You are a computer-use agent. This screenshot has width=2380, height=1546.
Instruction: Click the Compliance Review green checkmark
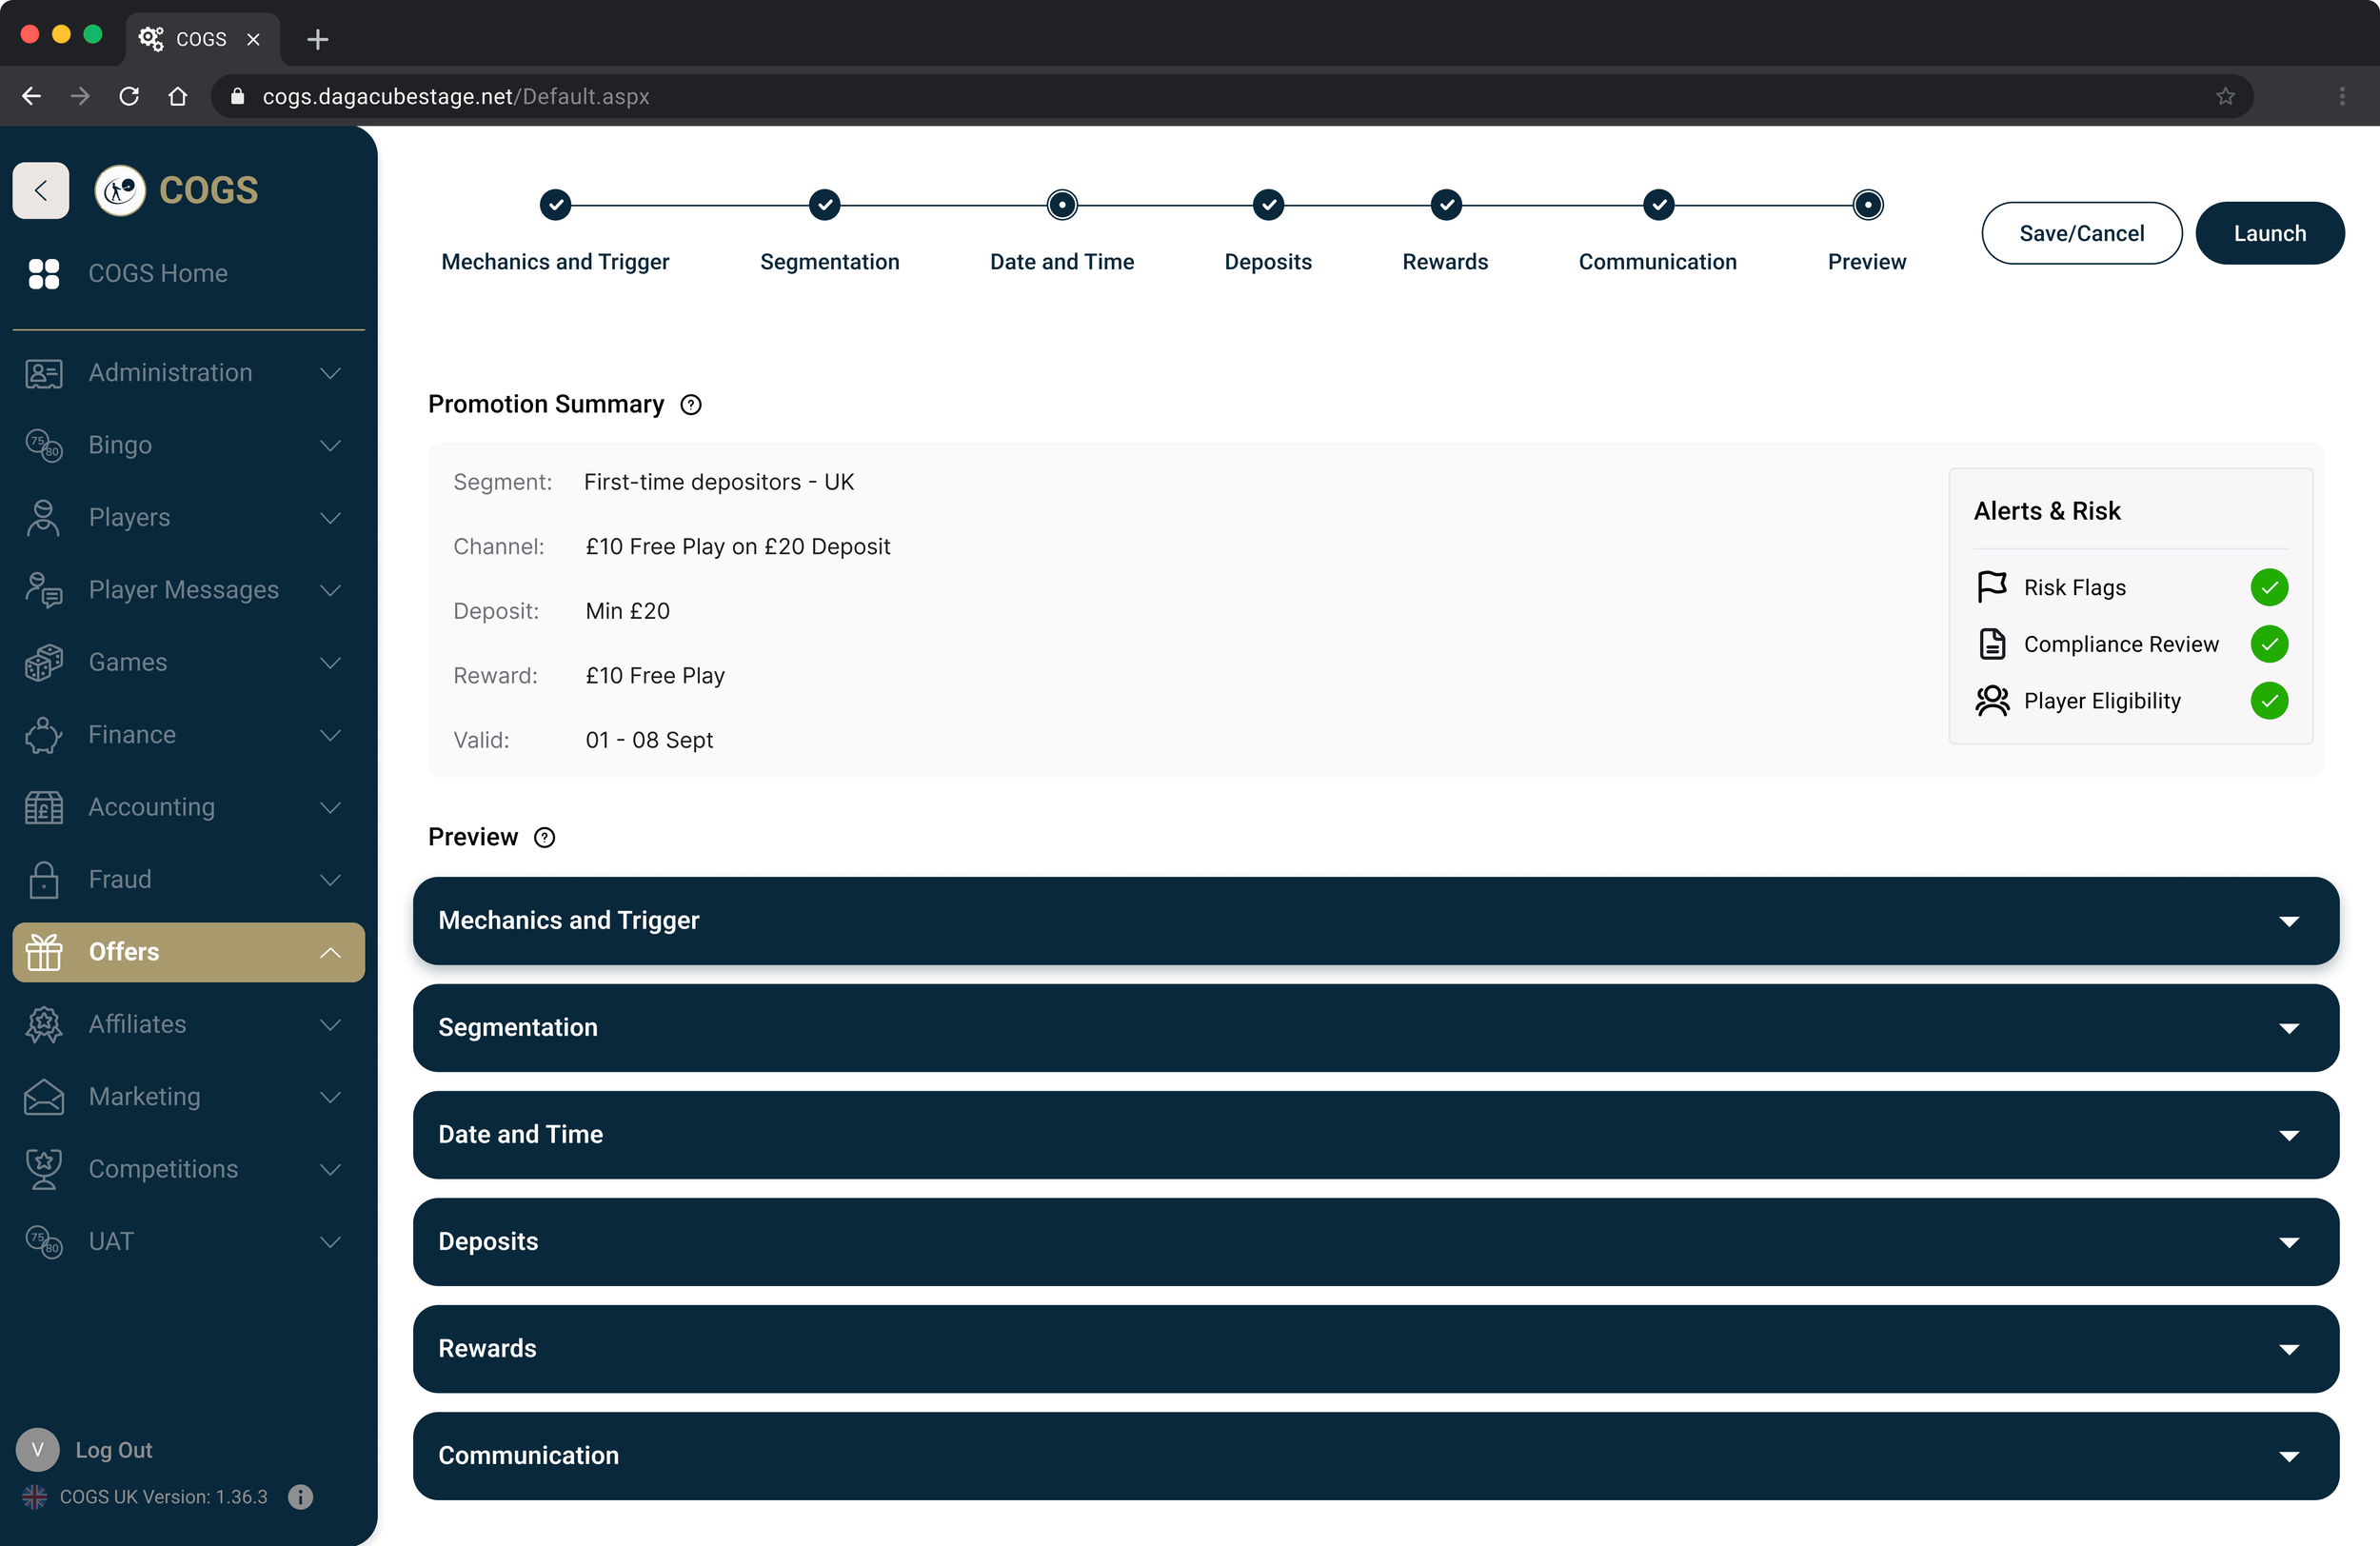click(2268, 644)
